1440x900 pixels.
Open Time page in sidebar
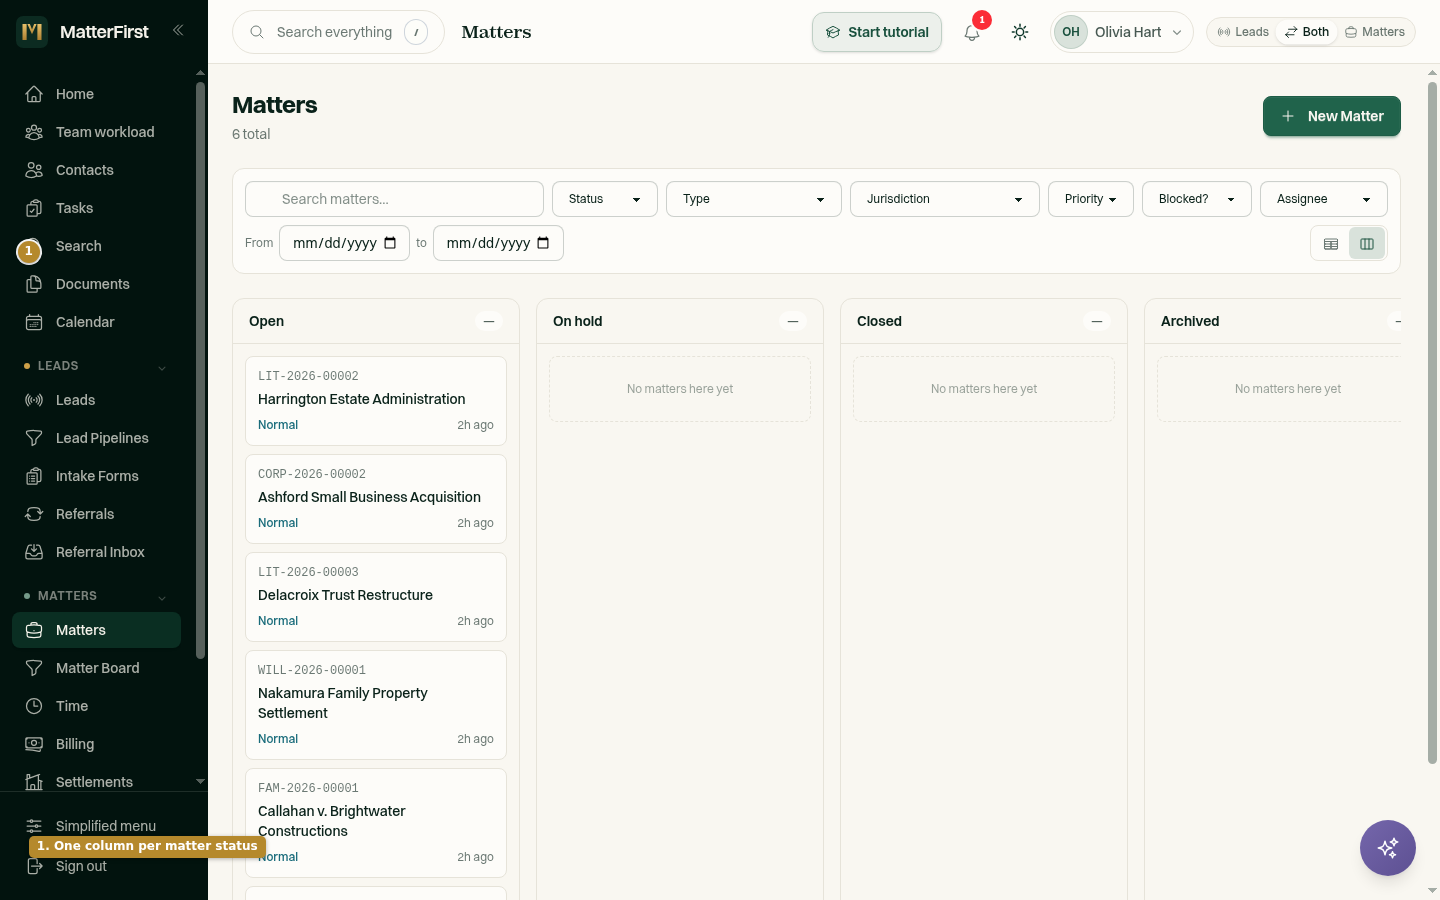click(96, 706)
